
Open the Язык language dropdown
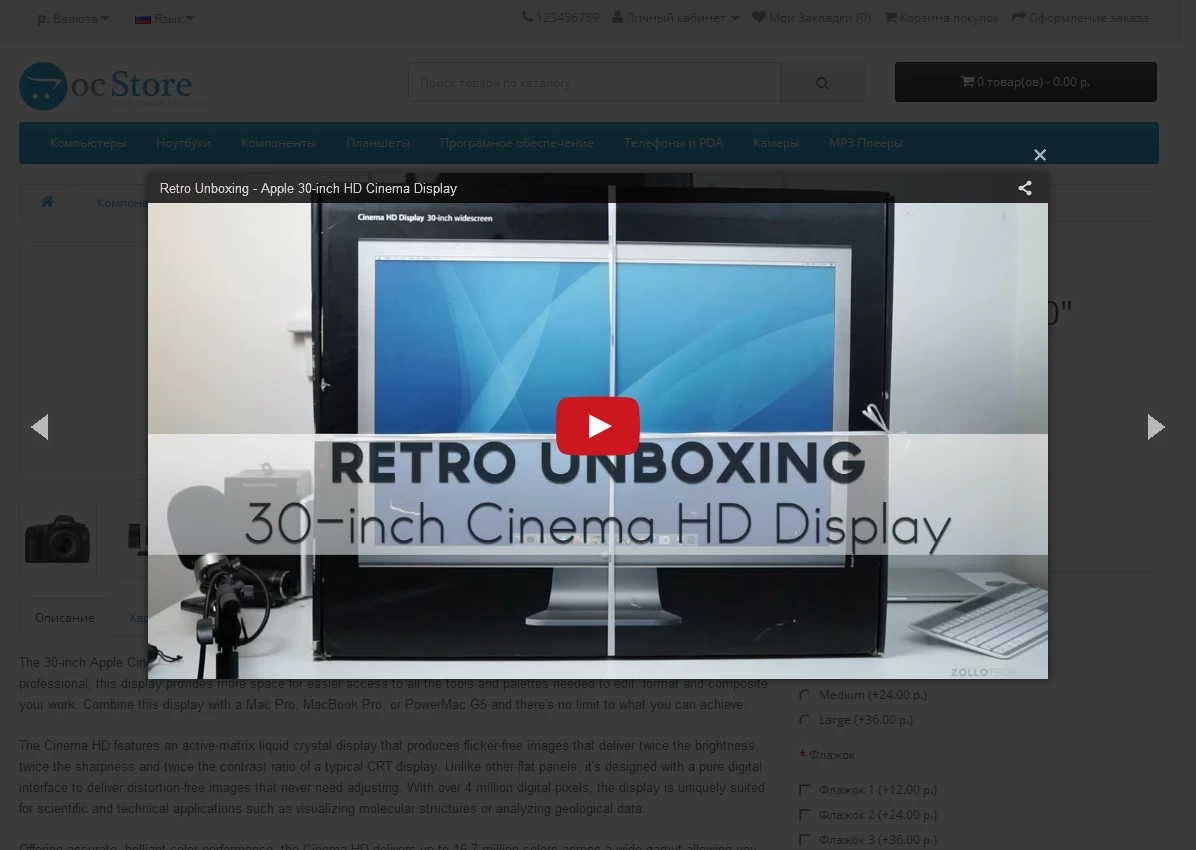(164, 18)
